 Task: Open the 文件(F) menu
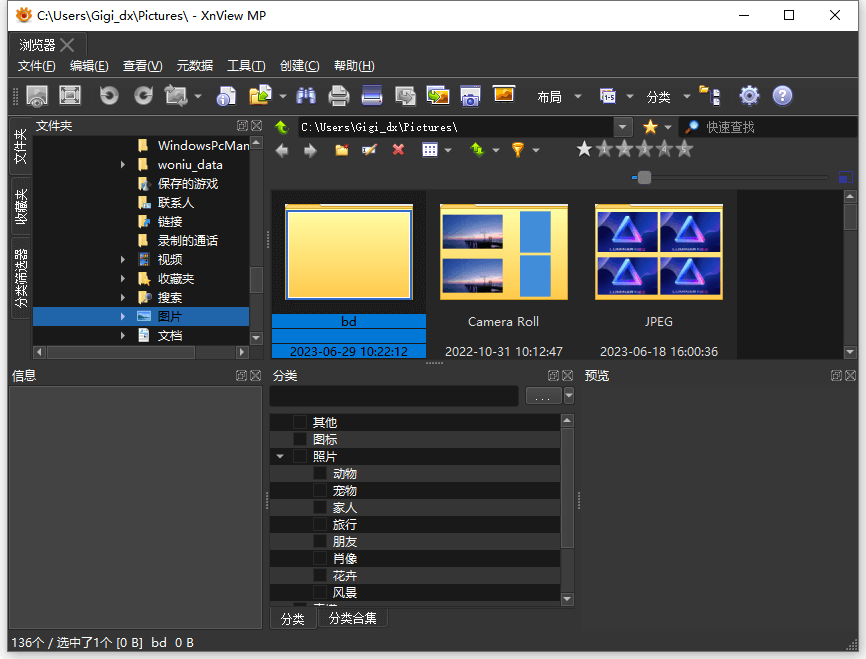pyautogui.click(x=36, y=66)
